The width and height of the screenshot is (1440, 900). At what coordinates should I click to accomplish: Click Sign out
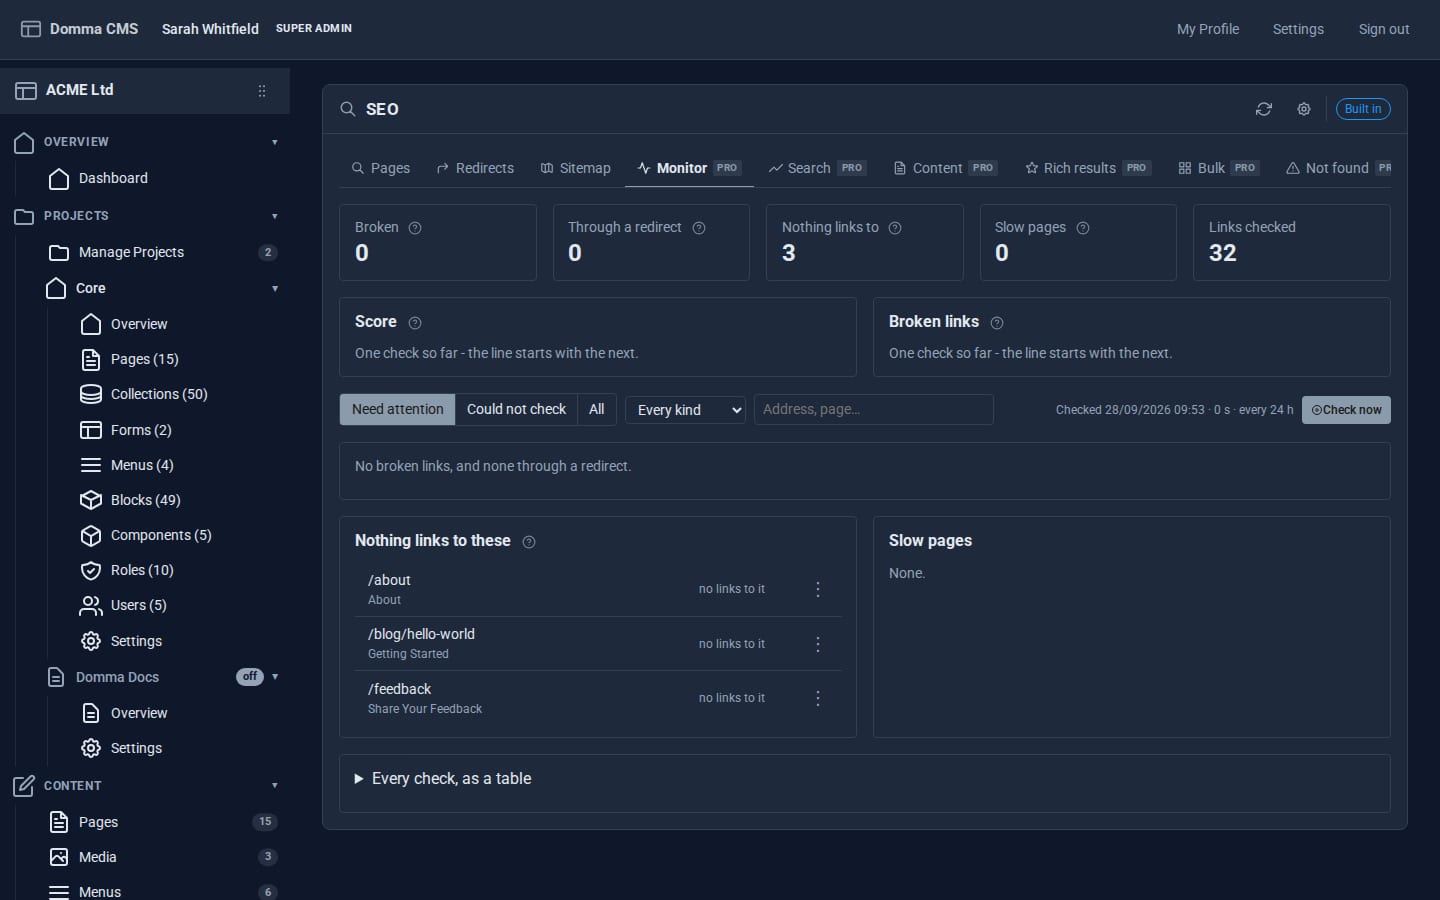point(1384,29)
